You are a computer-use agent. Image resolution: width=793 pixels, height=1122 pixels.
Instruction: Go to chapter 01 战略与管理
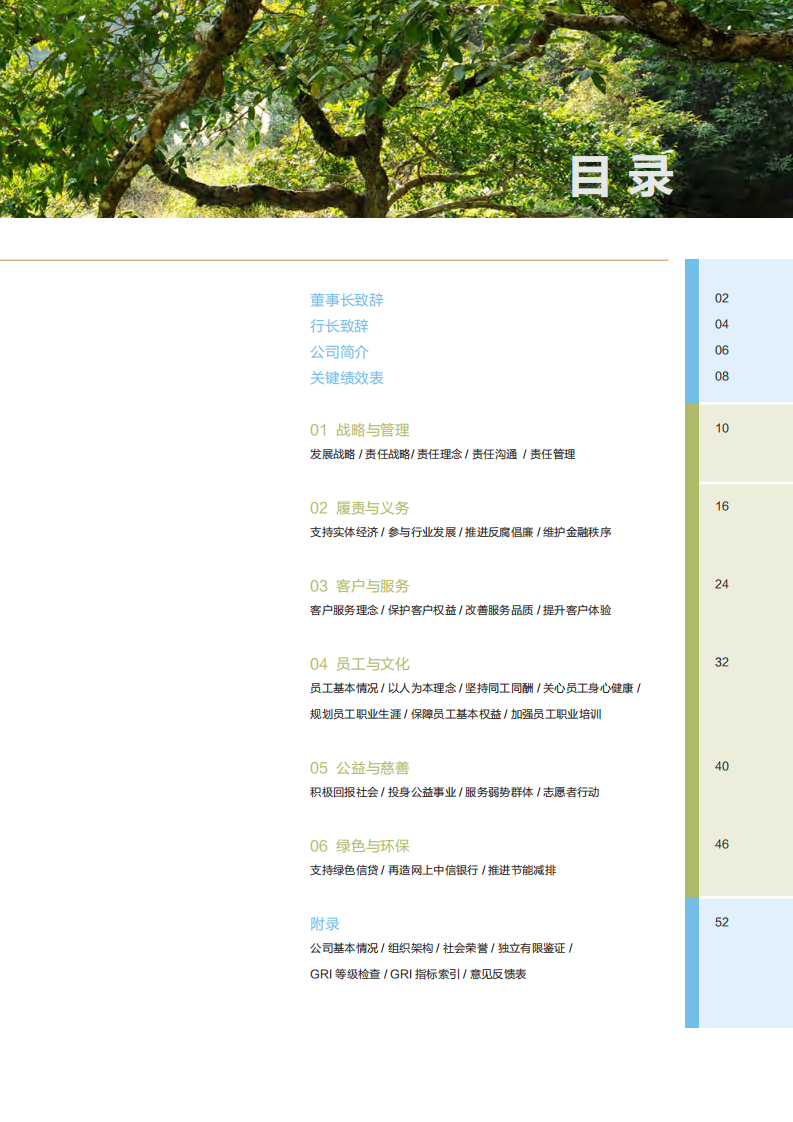coord(359,430)
